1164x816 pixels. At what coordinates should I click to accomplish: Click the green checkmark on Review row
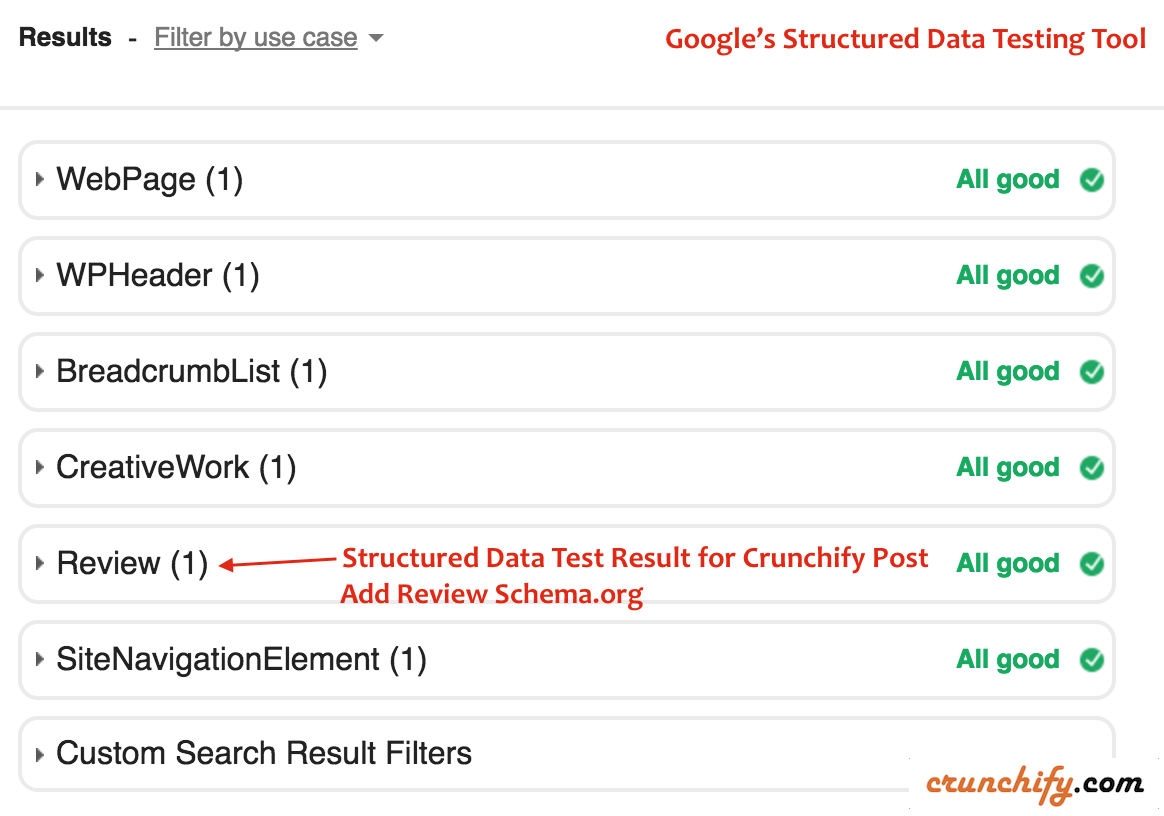[x=1092, y=564]
